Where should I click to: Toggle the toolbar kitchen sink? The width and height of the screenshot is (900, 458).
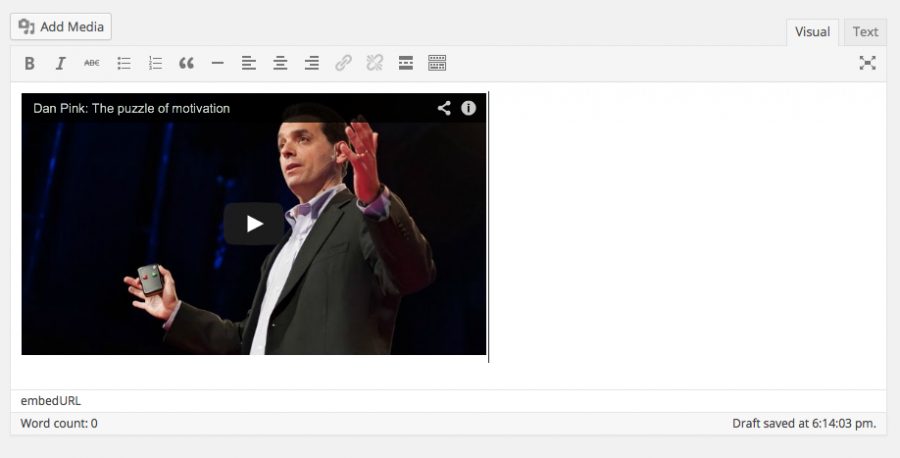coord(437,63)
